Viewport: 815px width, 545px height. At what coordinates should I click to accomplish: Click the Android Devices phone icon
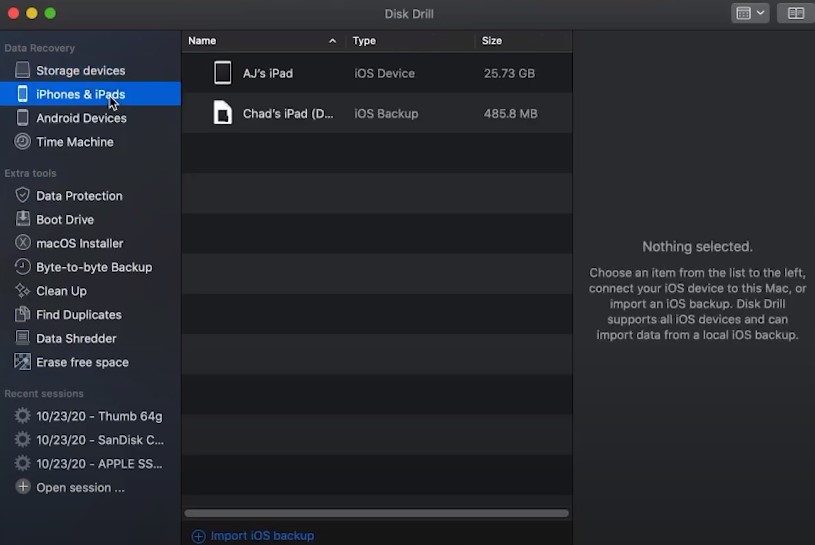coord(22,117)
